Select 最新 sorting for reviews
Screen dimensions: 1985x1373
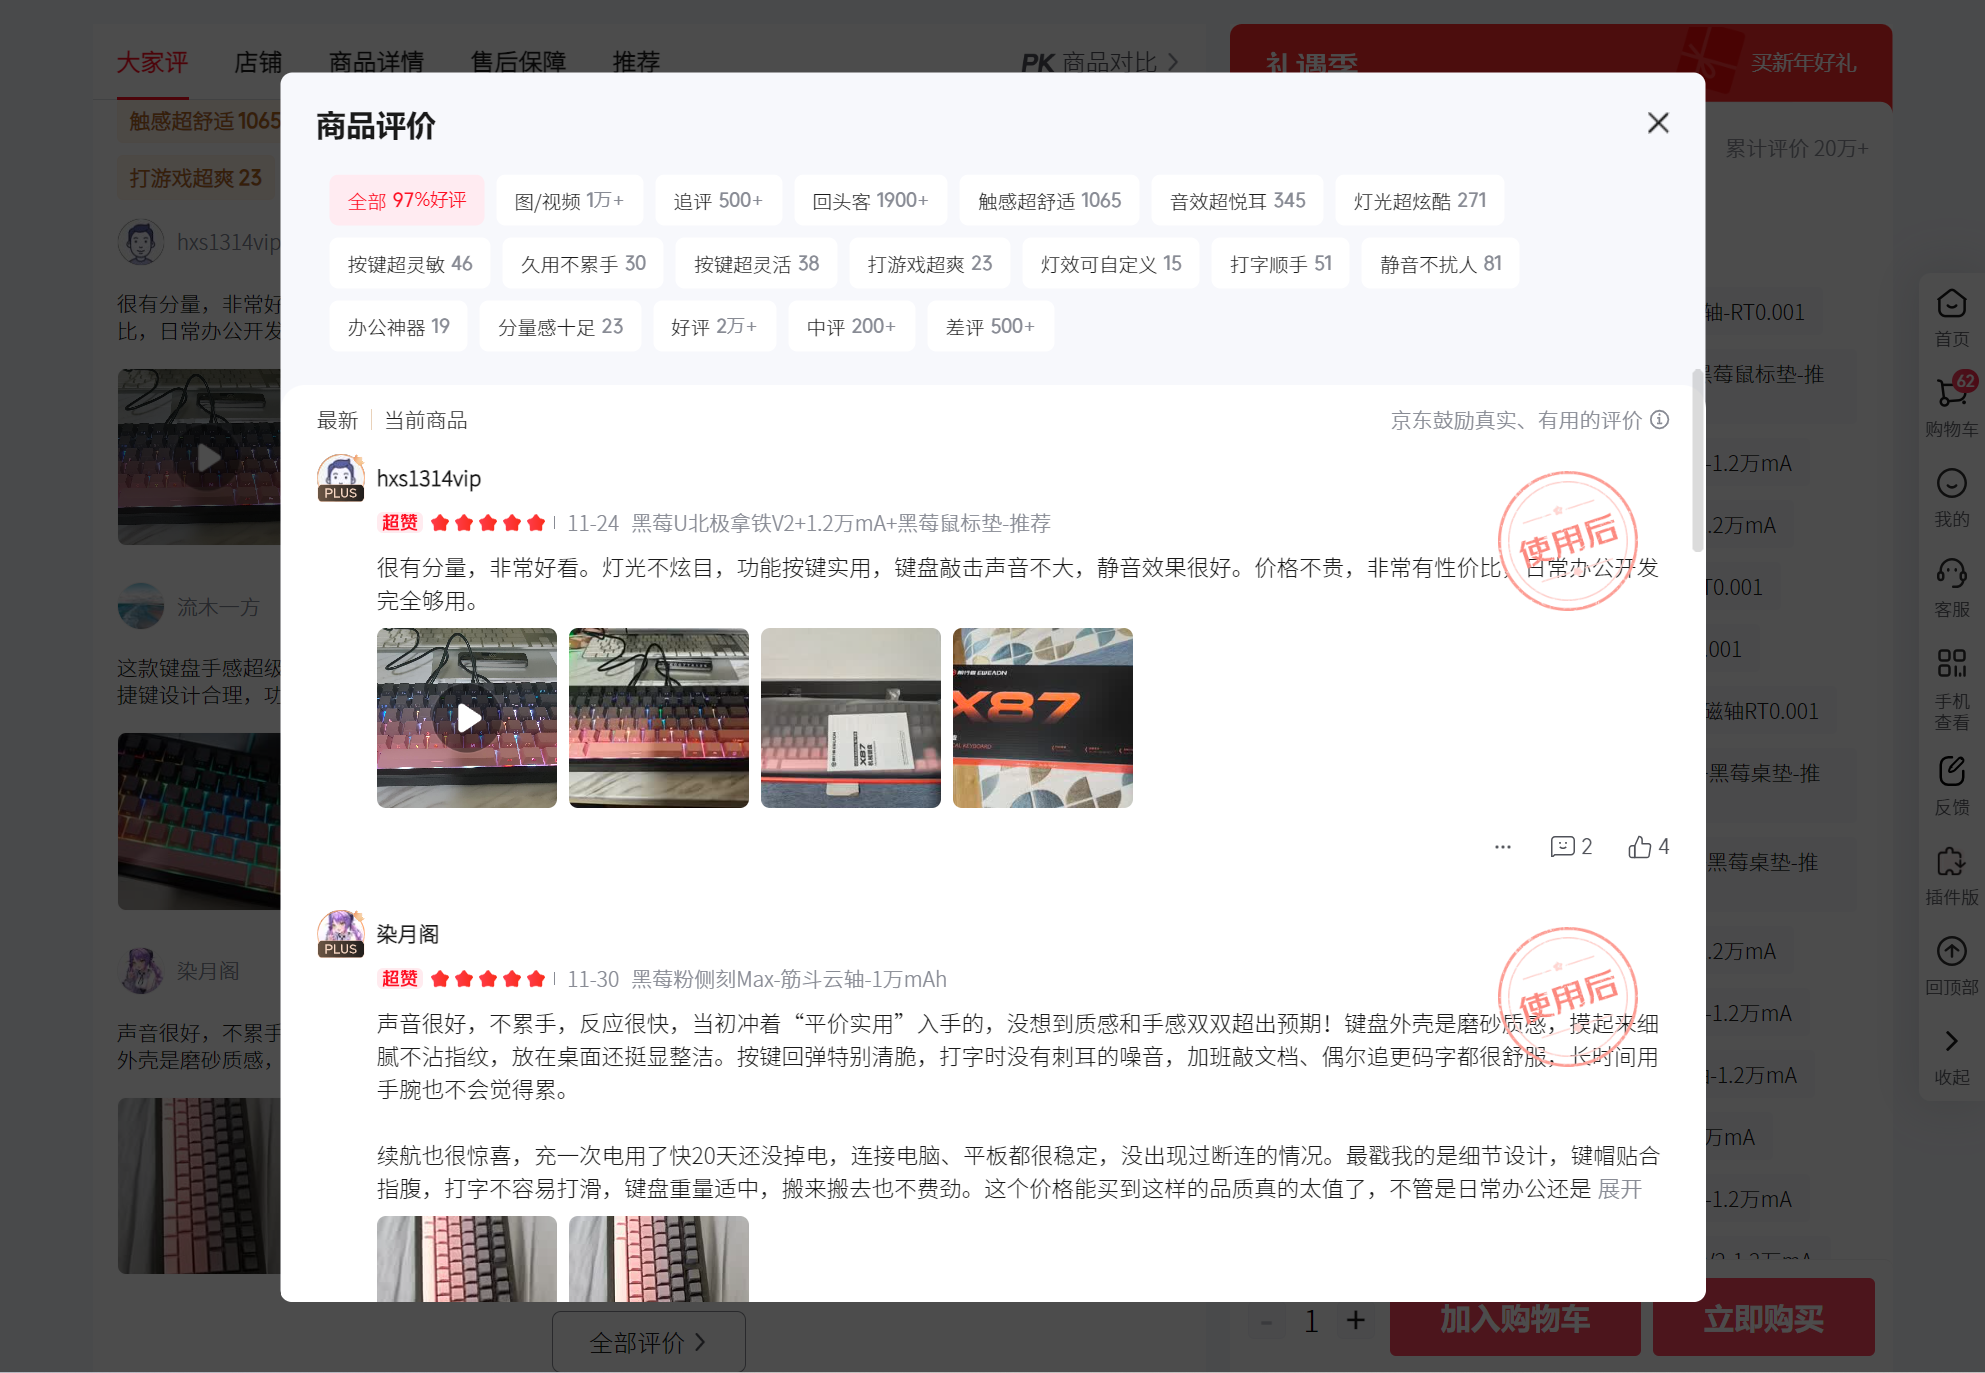(338, 420)
